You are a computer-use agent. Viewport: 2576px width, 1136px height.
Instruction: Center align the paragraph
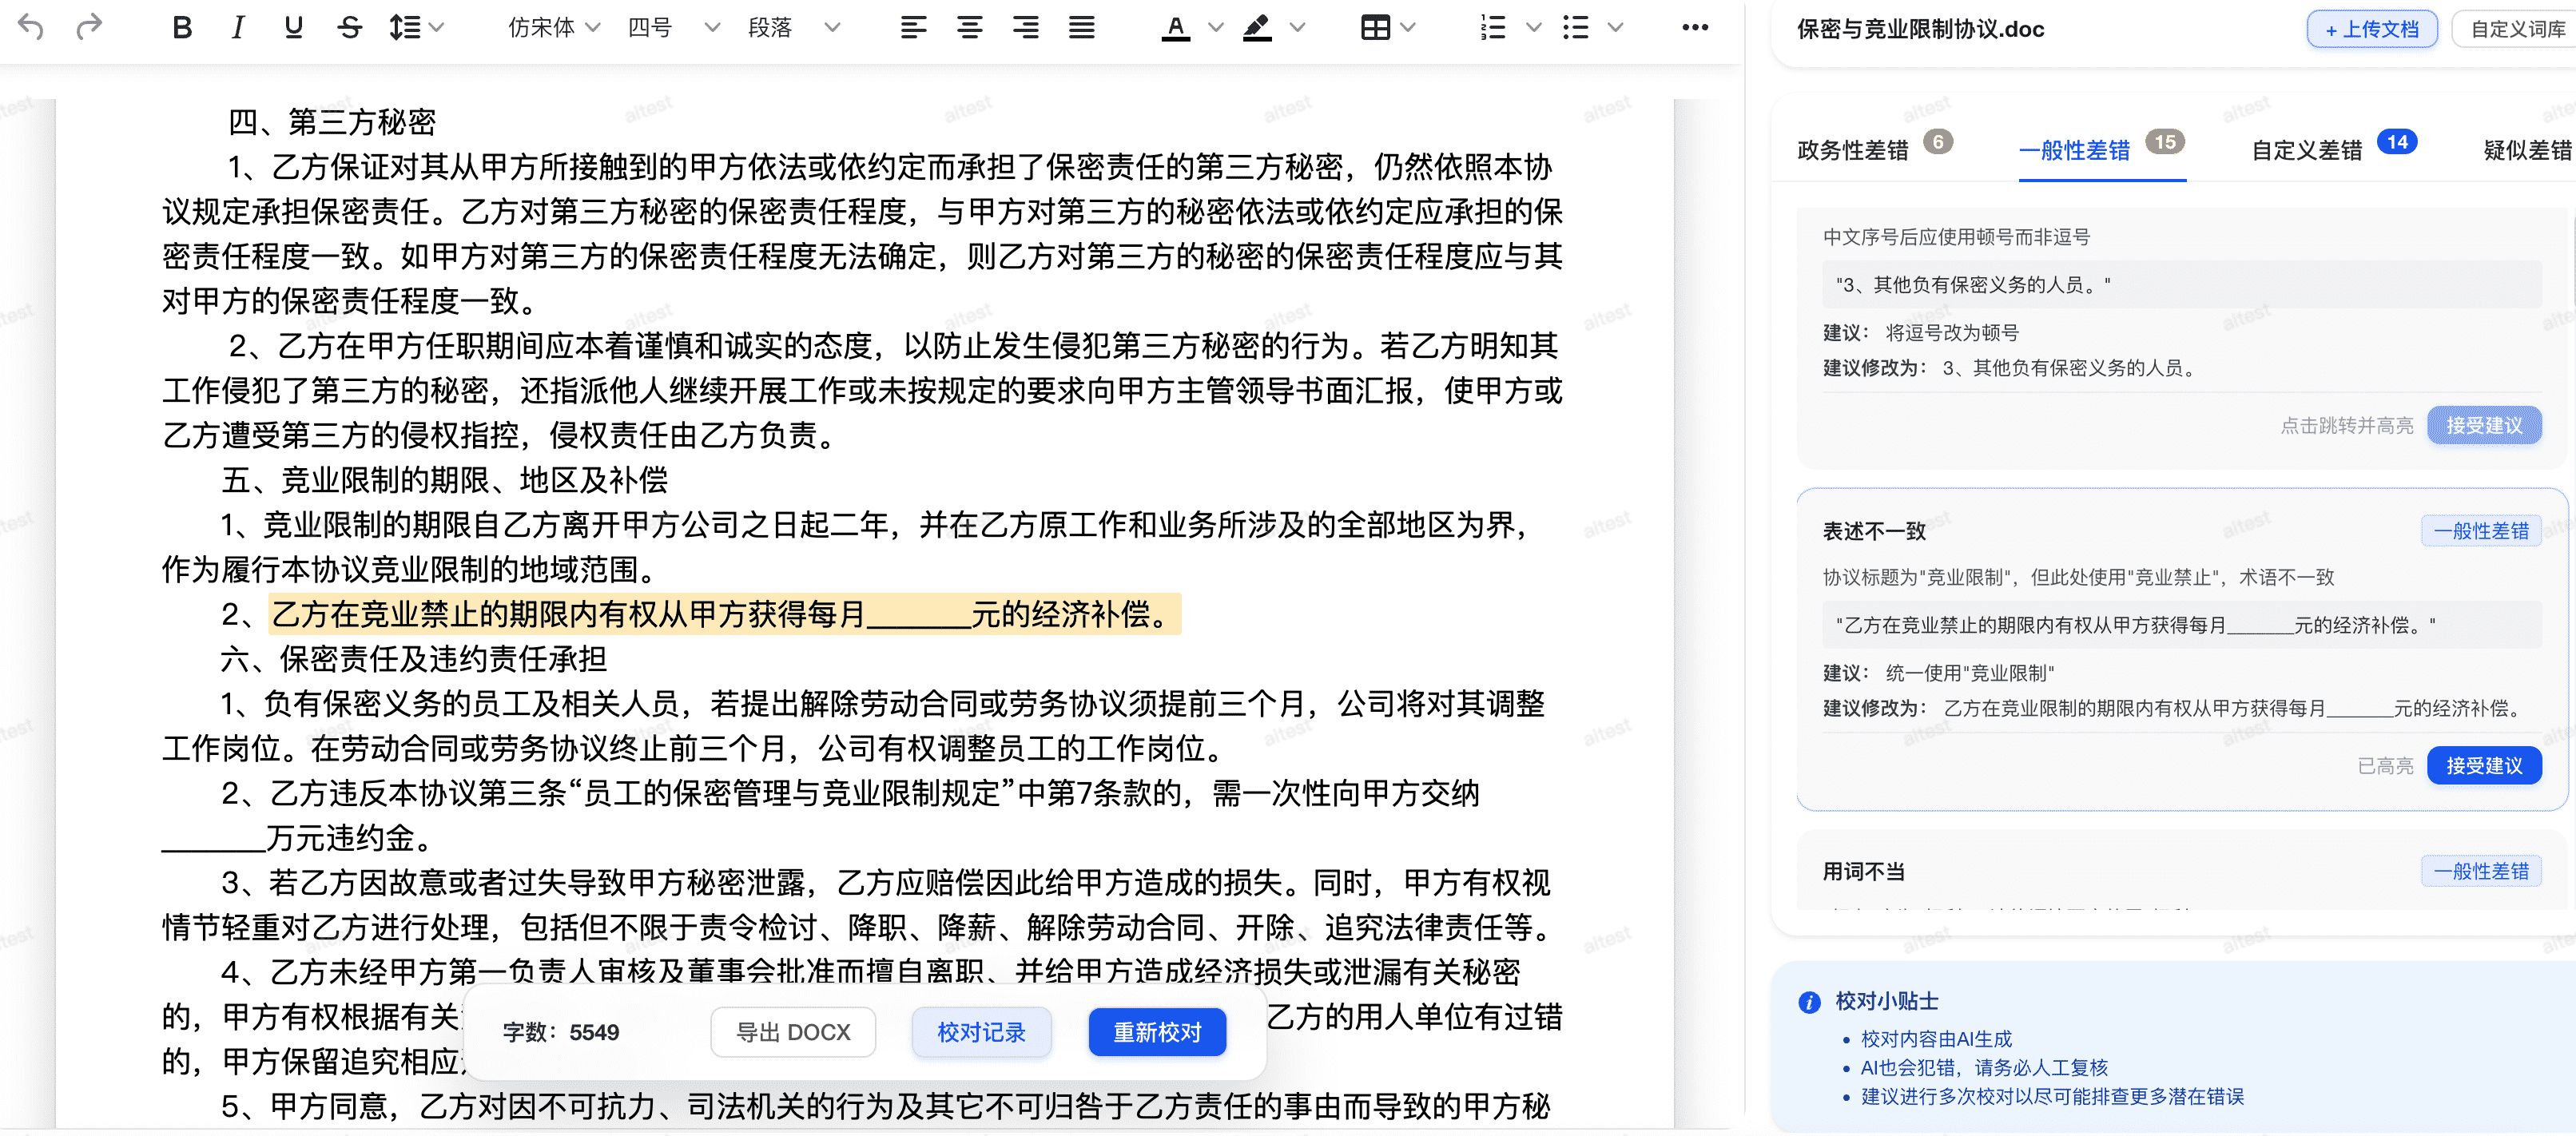point(969,27)
